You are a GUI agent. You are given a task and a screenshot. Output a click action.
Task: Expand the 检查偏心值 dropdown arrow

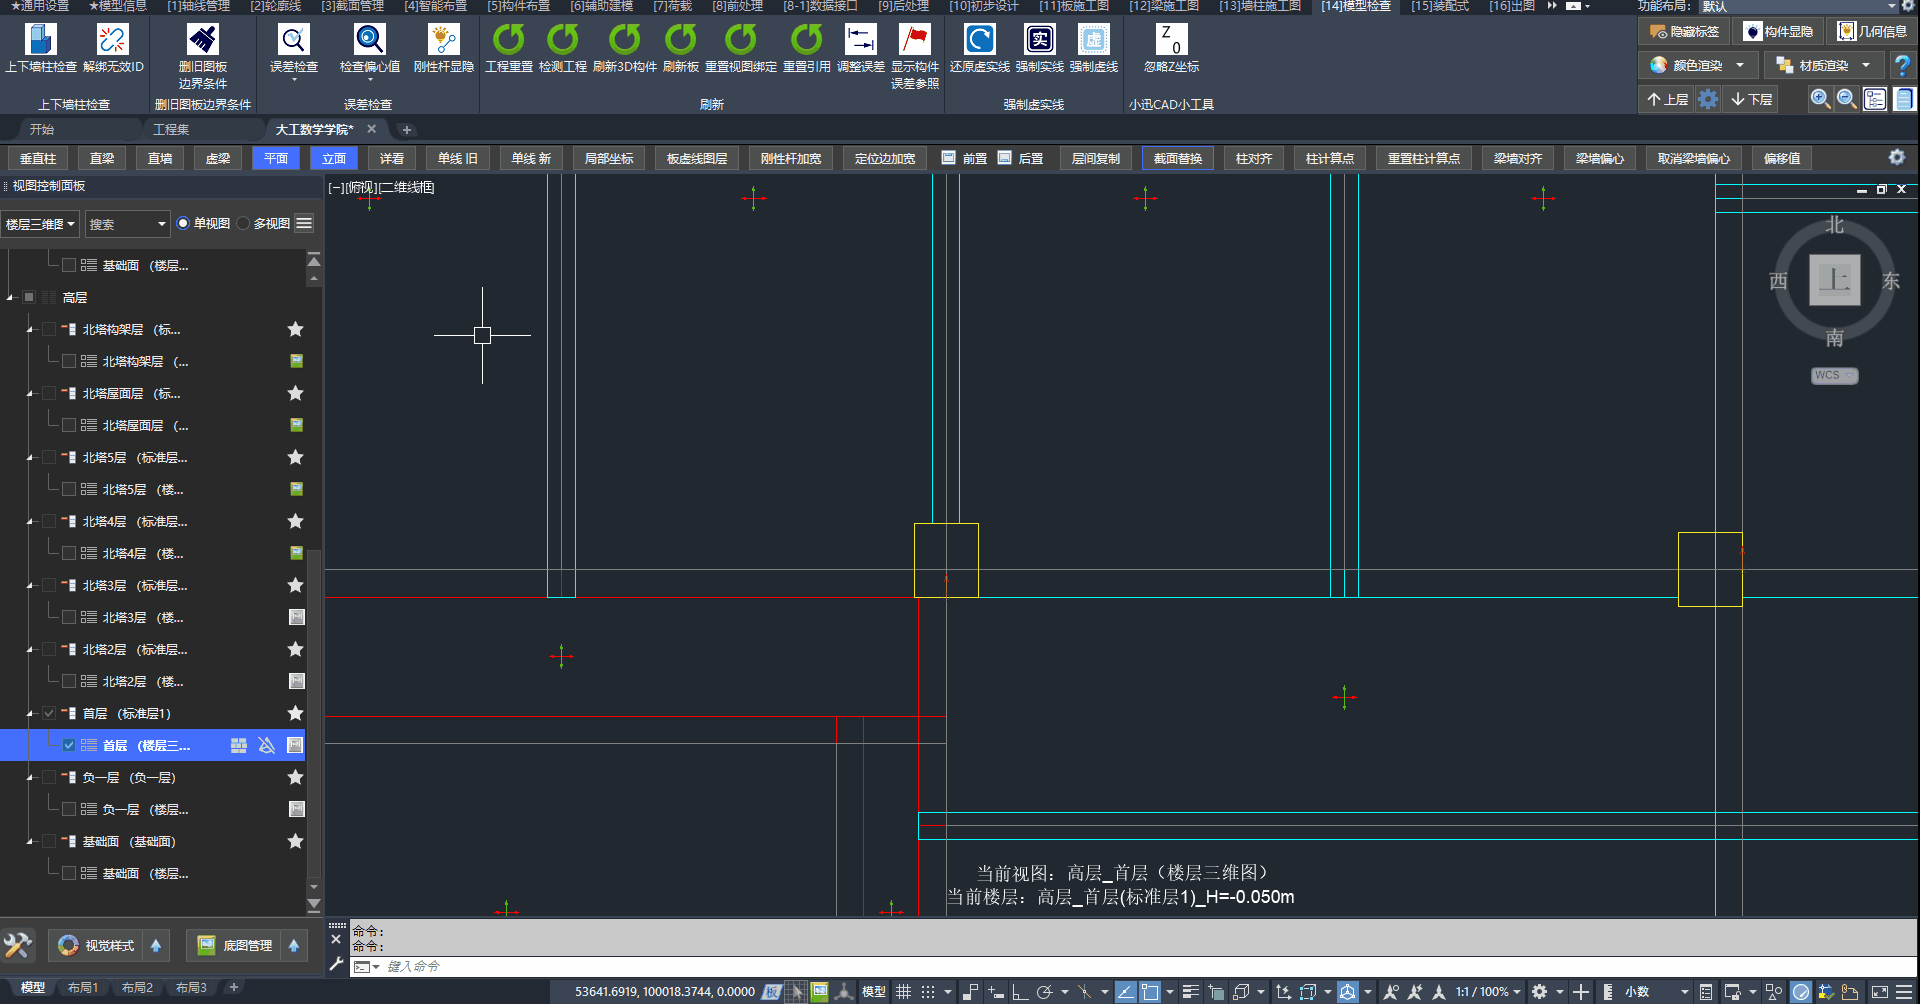click(369, 80)
